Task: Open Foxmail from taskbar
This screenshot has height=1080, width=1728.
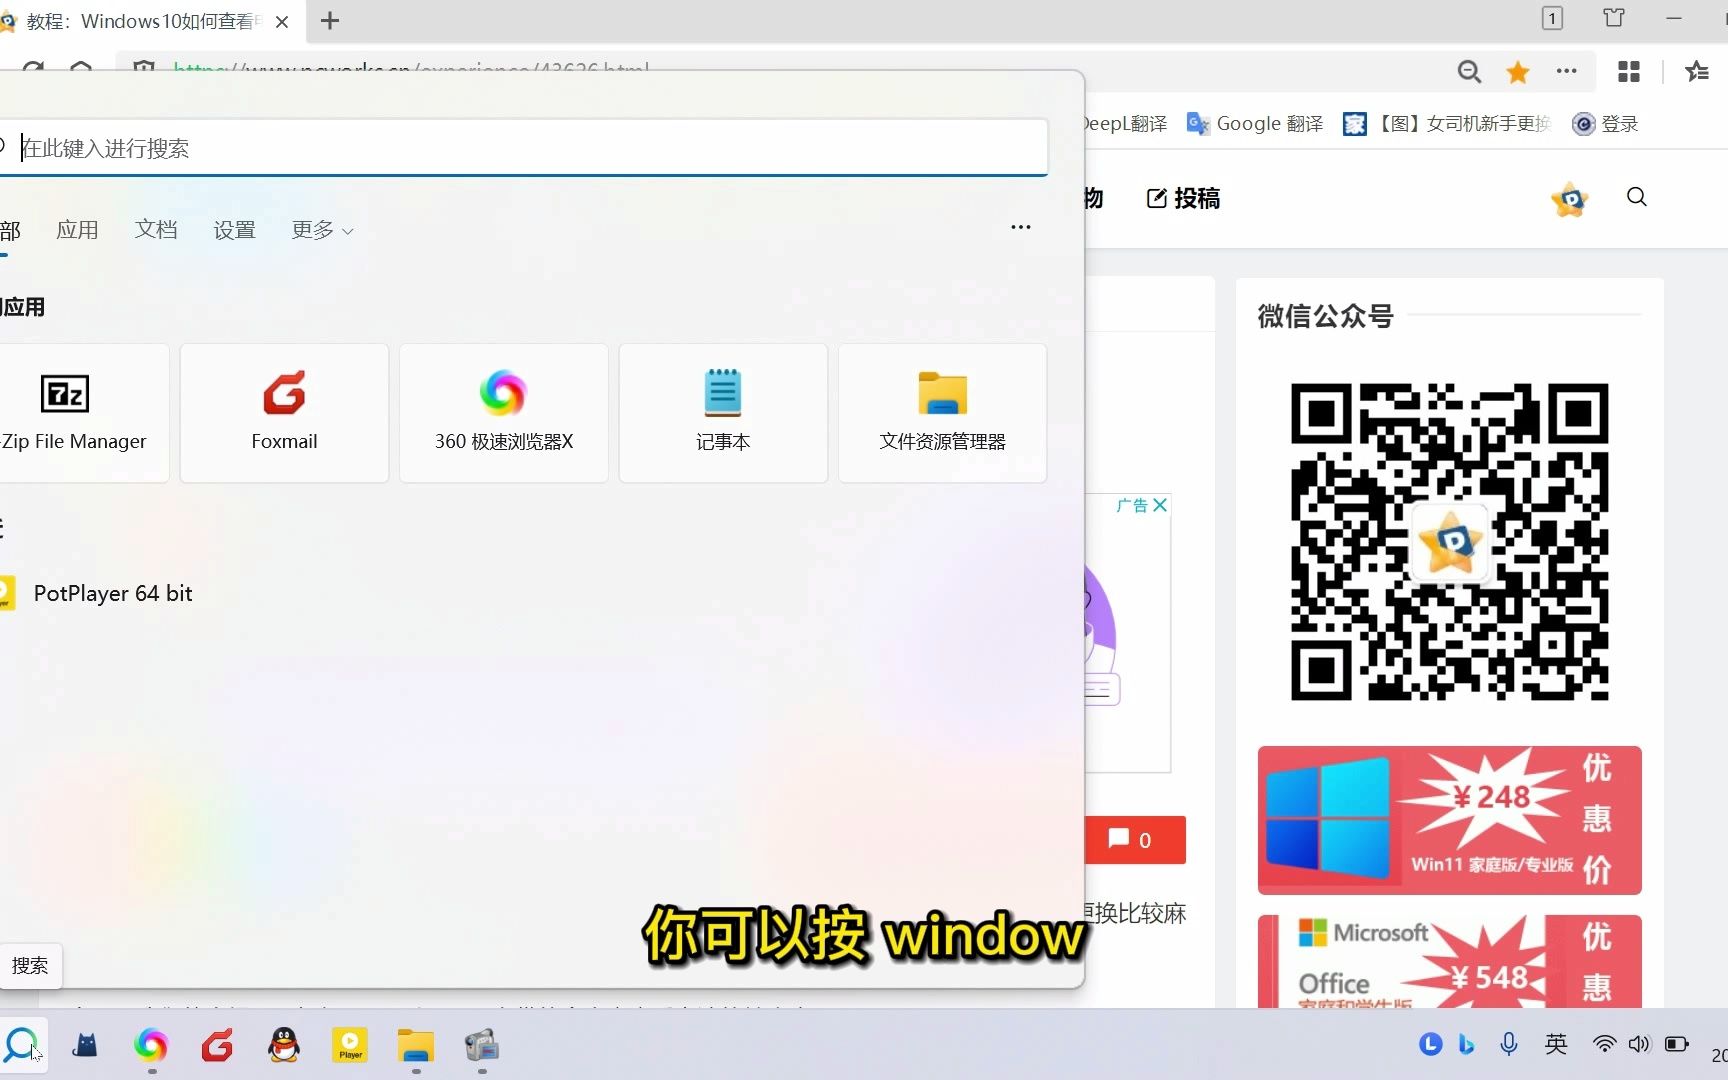Action: (x=217, y=1046)
